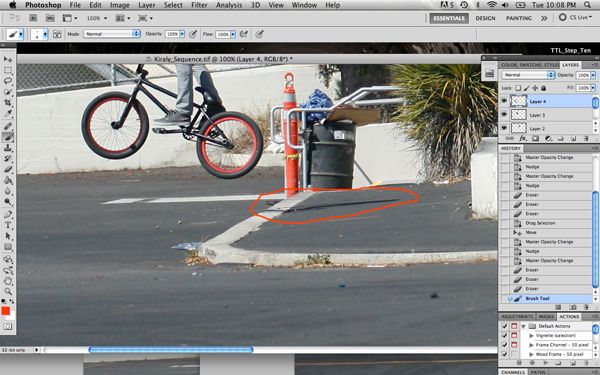Screen dimensions: 600x375
Task: Open the layer blend mode dropdown
Action: pos(528,75)
